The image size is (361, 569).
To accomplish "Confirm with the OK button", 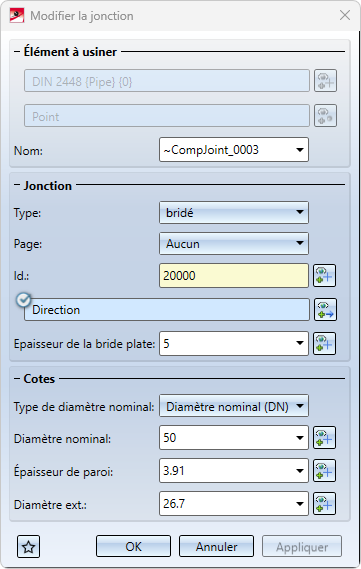I will (x=133, y=546).
